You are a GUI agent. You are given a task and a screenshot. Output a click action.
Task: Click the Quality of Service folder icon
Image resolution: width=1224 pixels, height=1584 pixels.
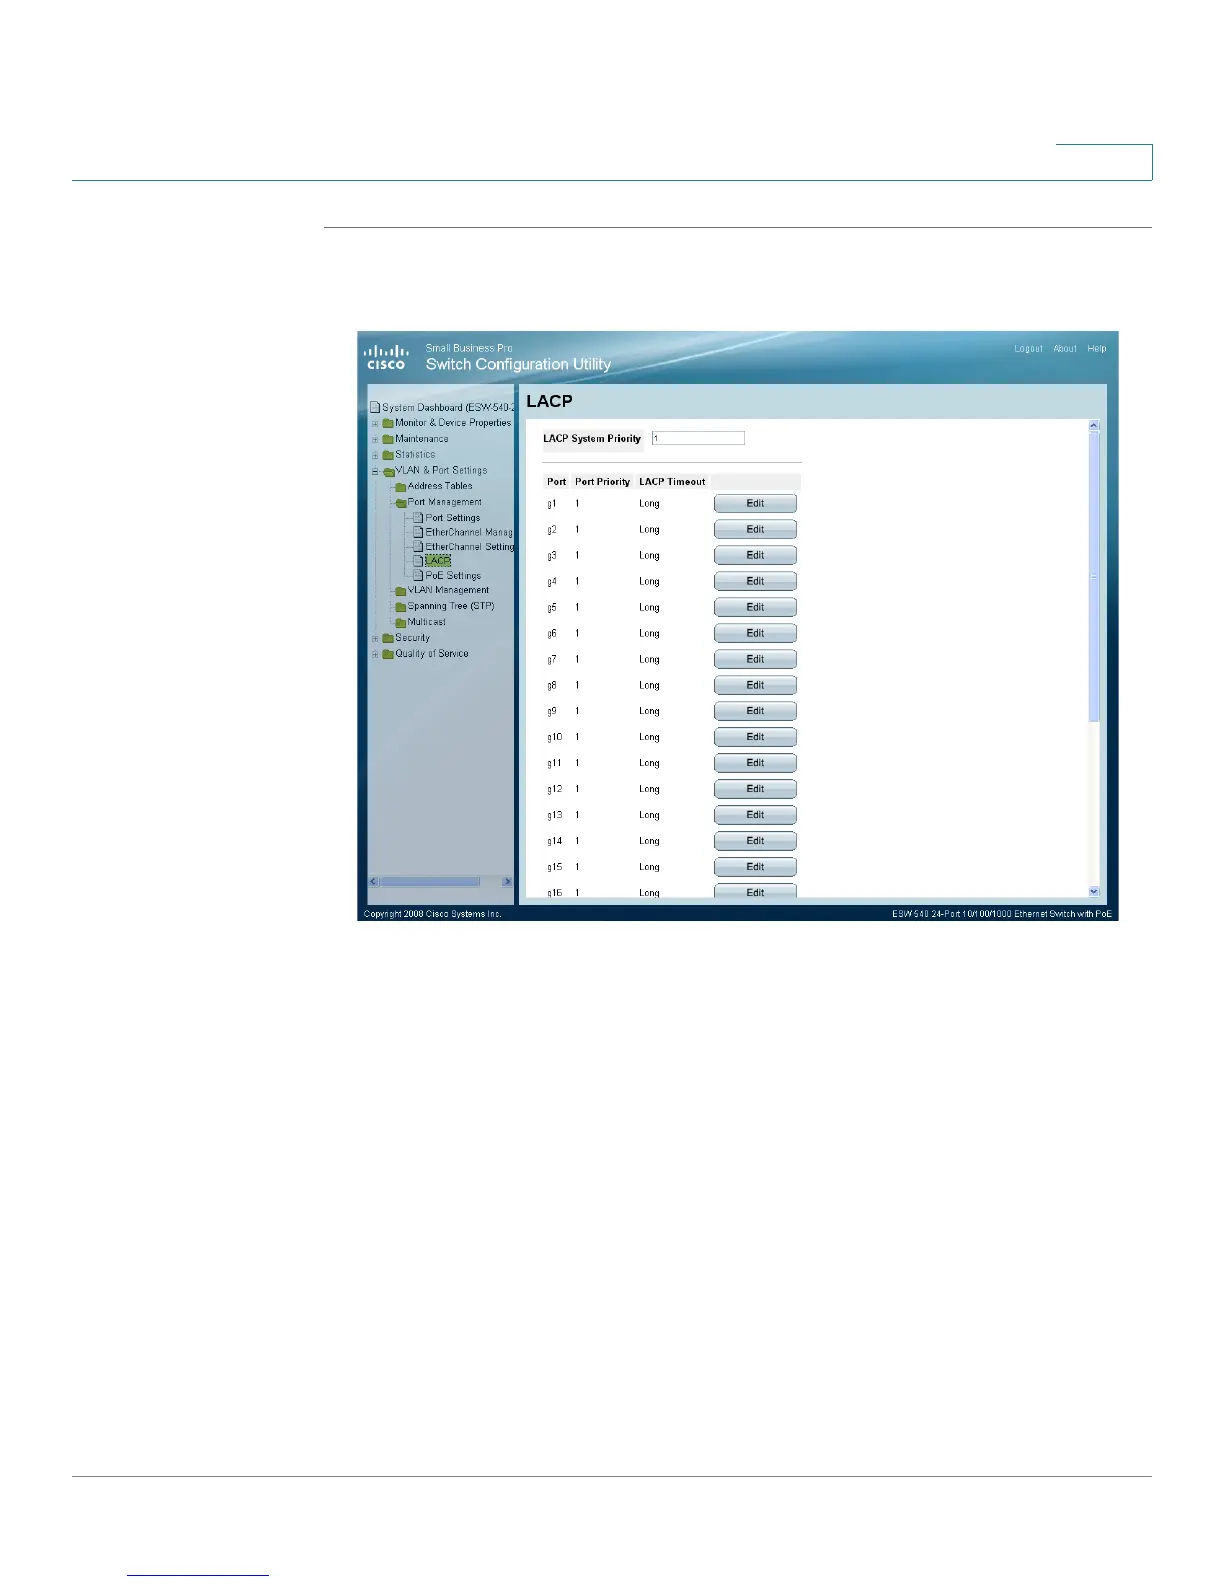(x=388, y=654)
